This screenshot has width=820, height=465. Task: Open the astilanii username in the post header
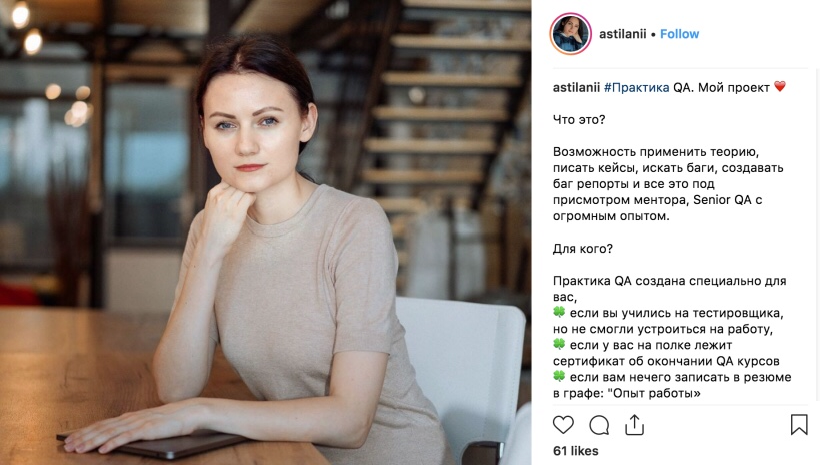(x=622, y=34)
